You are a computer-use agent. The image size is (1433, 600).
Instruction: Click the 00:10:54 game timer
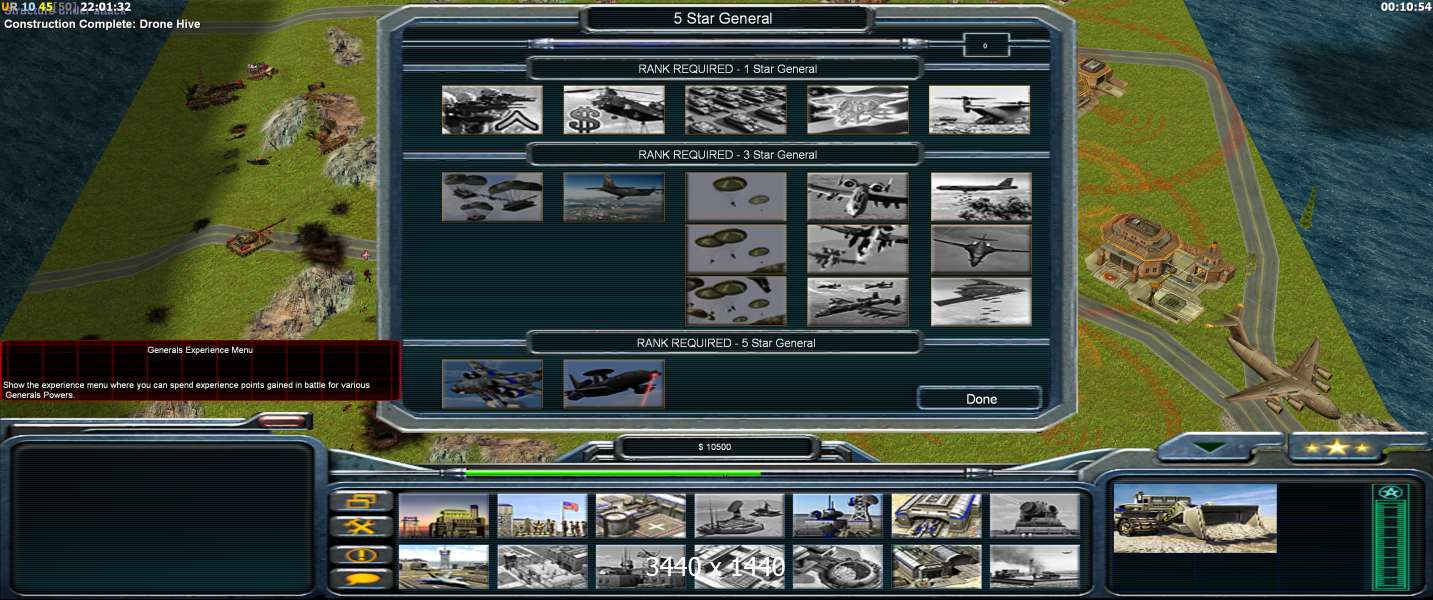(1405, 7)
